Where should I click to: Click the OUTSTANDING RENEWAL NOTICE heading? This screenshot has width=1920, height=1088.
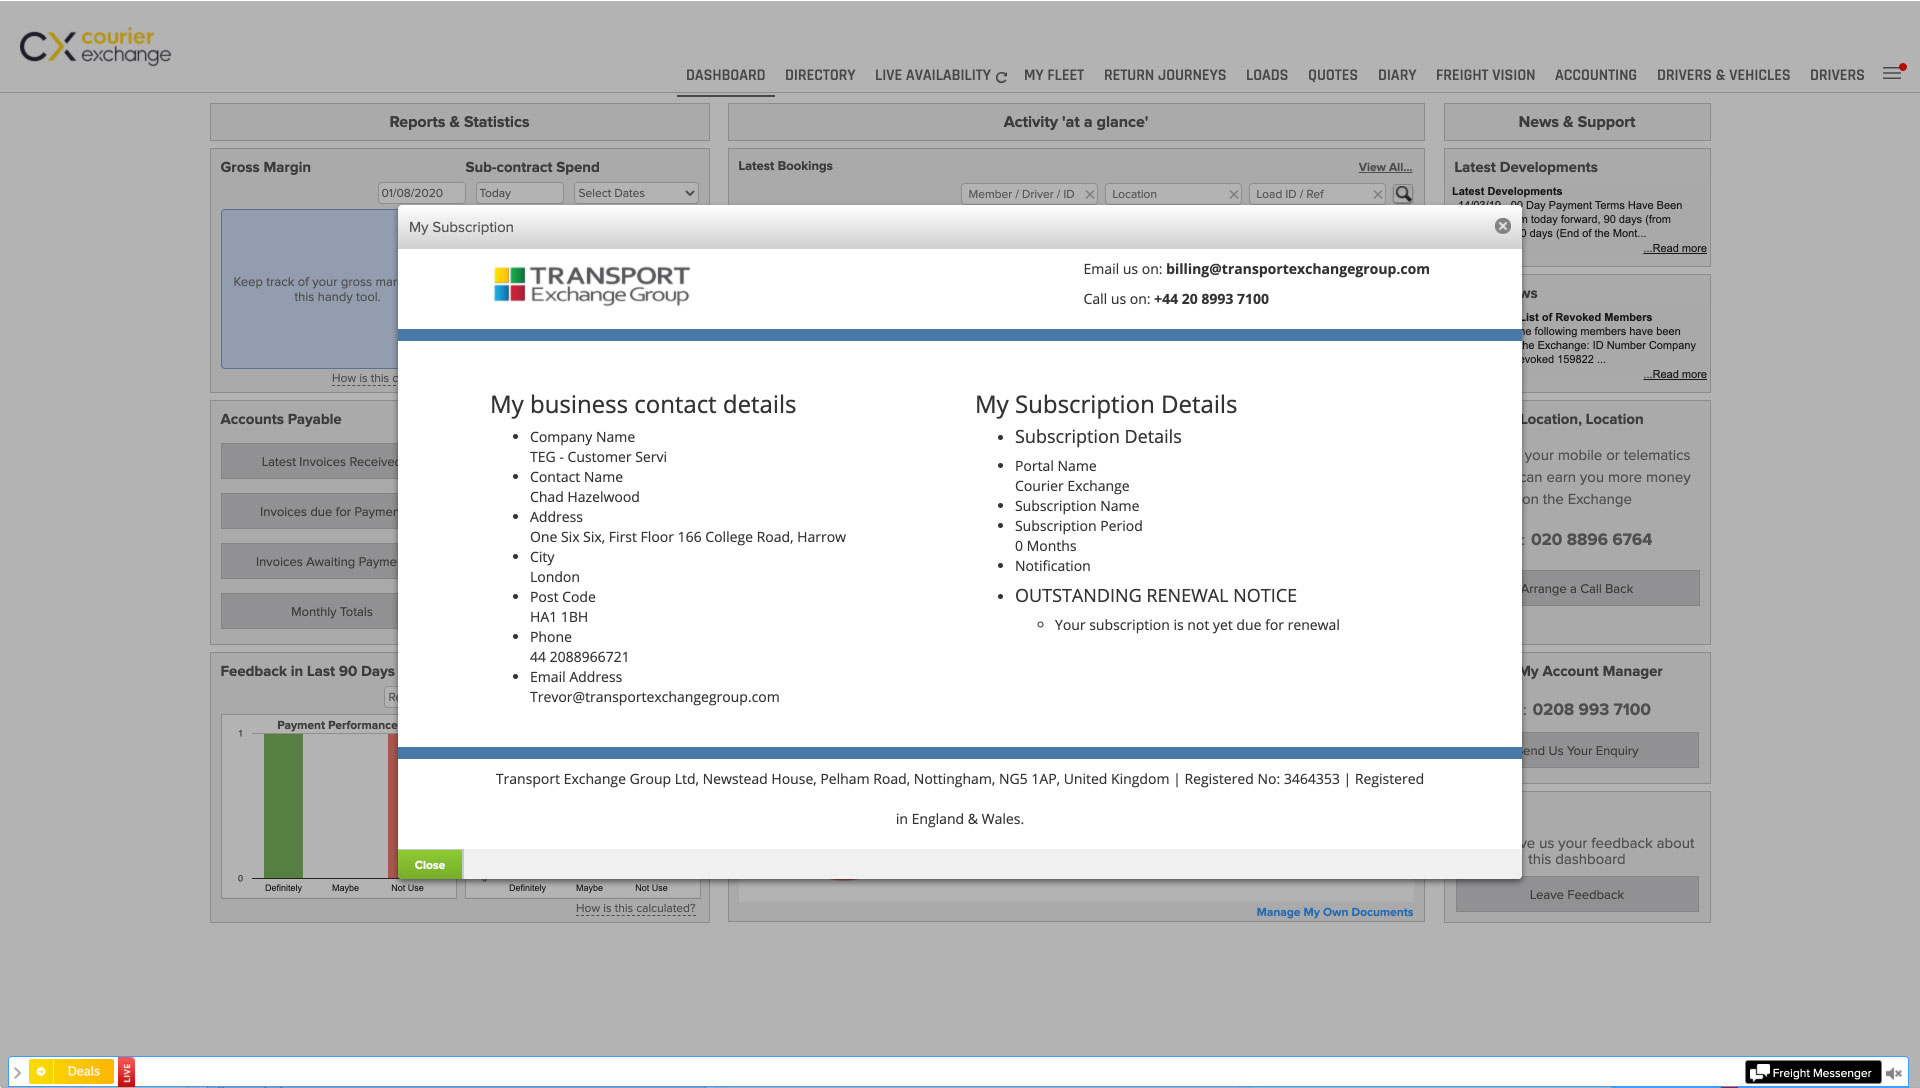[1156, 596]
